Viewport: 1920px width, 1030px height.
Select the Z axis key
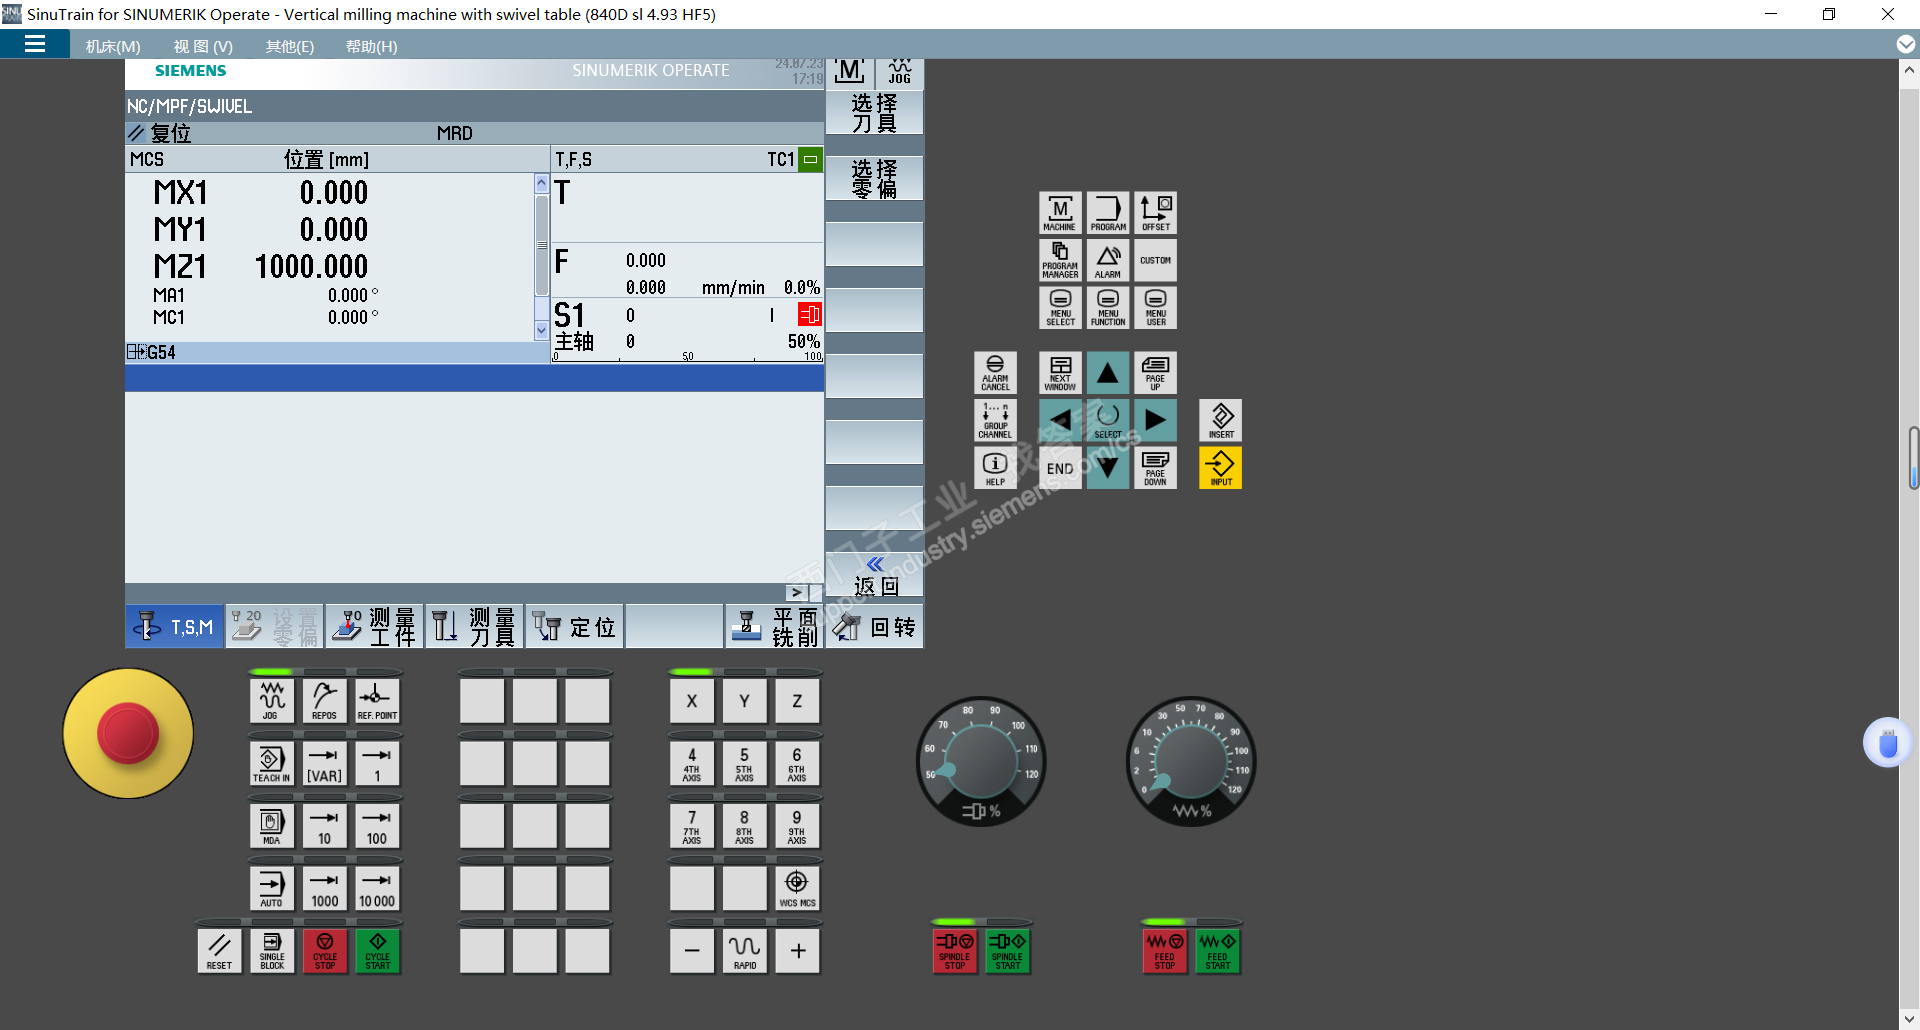[x=797, y=701]
